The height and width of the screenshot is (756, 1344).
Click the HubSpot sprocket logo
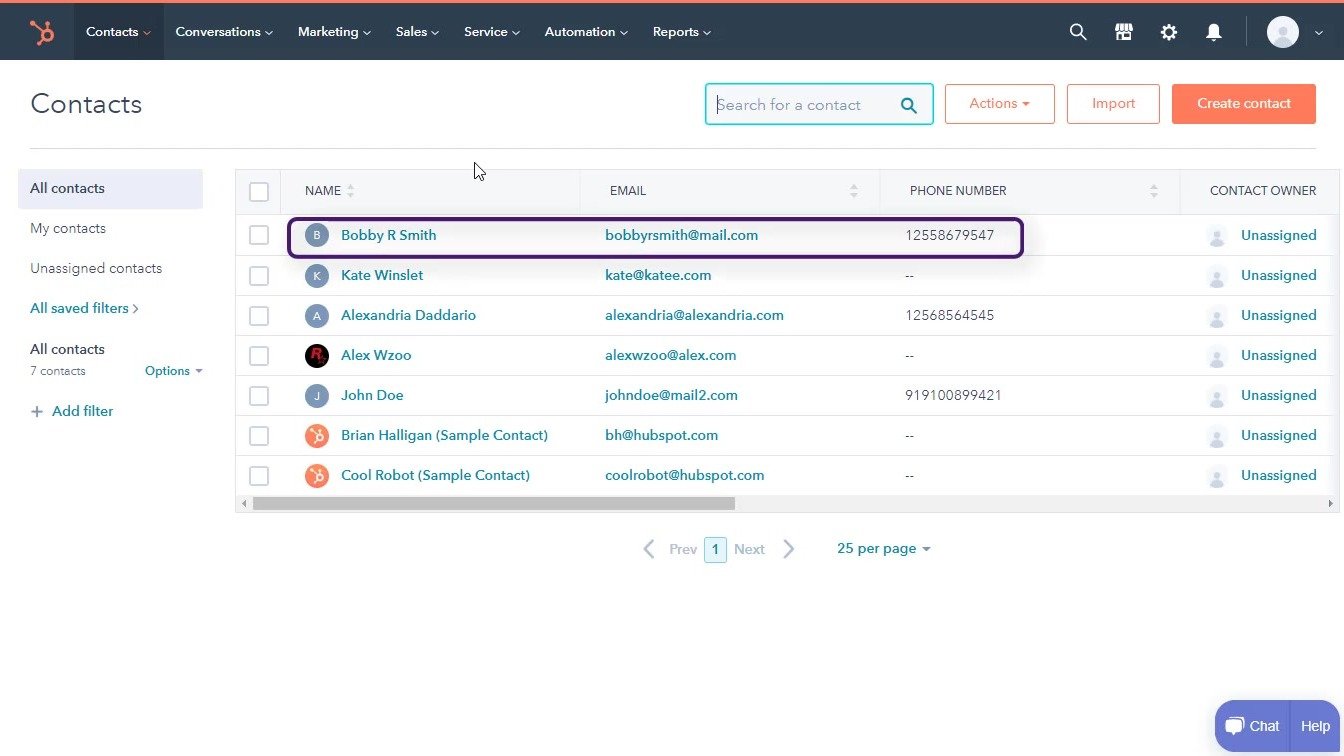[42, 31]
